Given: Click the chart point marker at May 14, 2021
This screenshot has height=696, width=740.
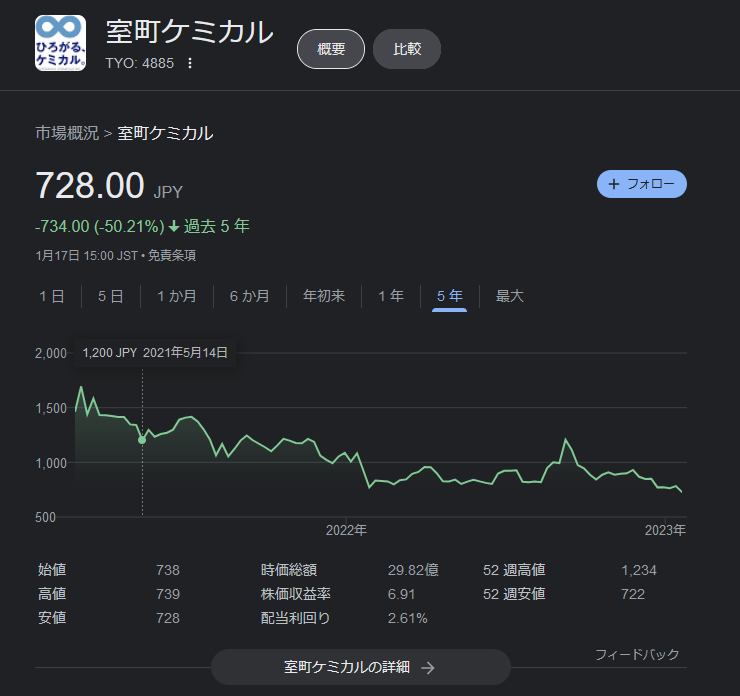Looking at the screenshot, I should [142, 440].
